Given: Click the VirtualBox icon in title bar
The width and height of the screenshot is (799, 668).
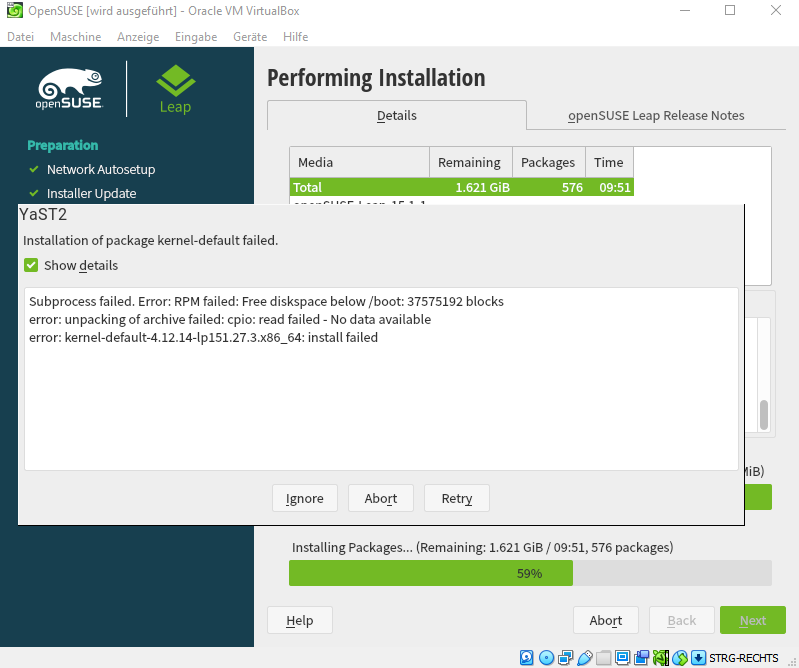Looking at the screenshot, I should 14,10.
